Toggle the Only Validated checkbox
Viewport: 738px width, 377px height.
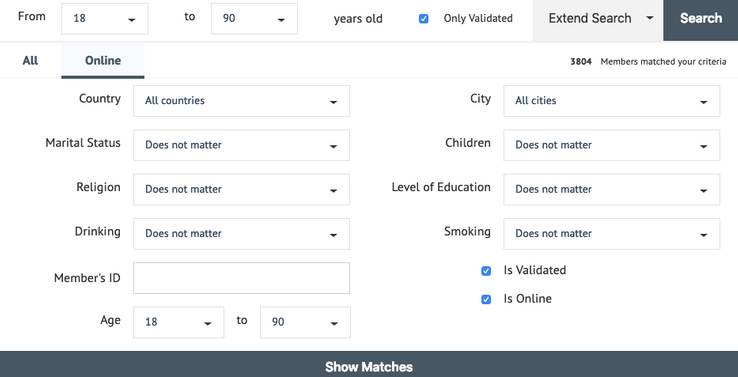click(x=424, y=19)
